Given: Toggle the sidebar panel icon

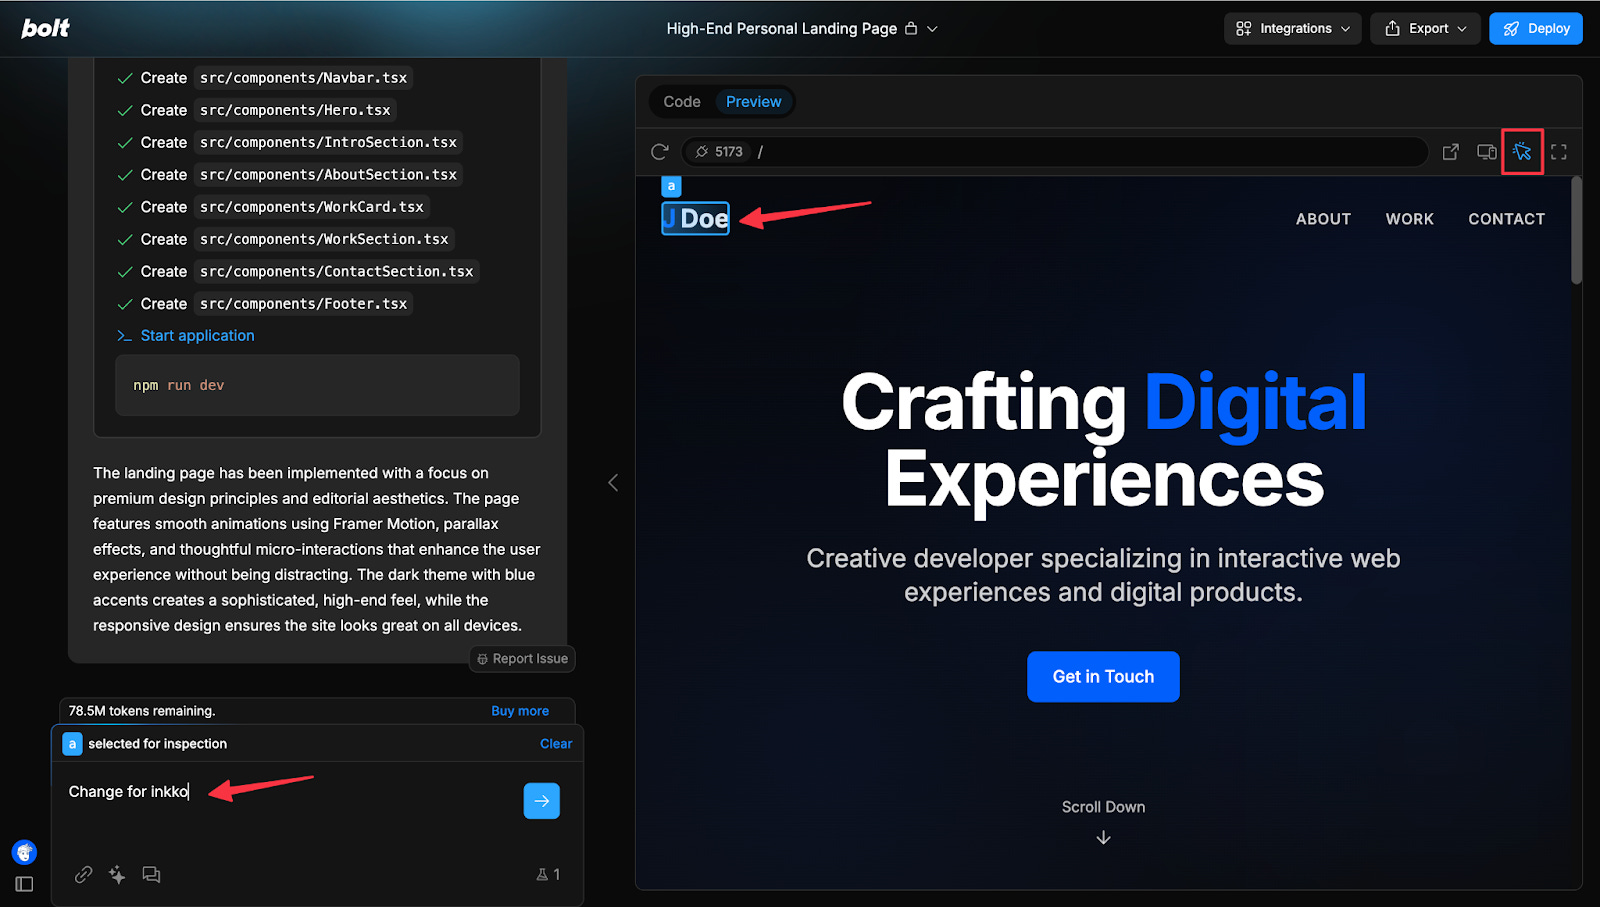Looking at the screenshot, I should point(25,884).
